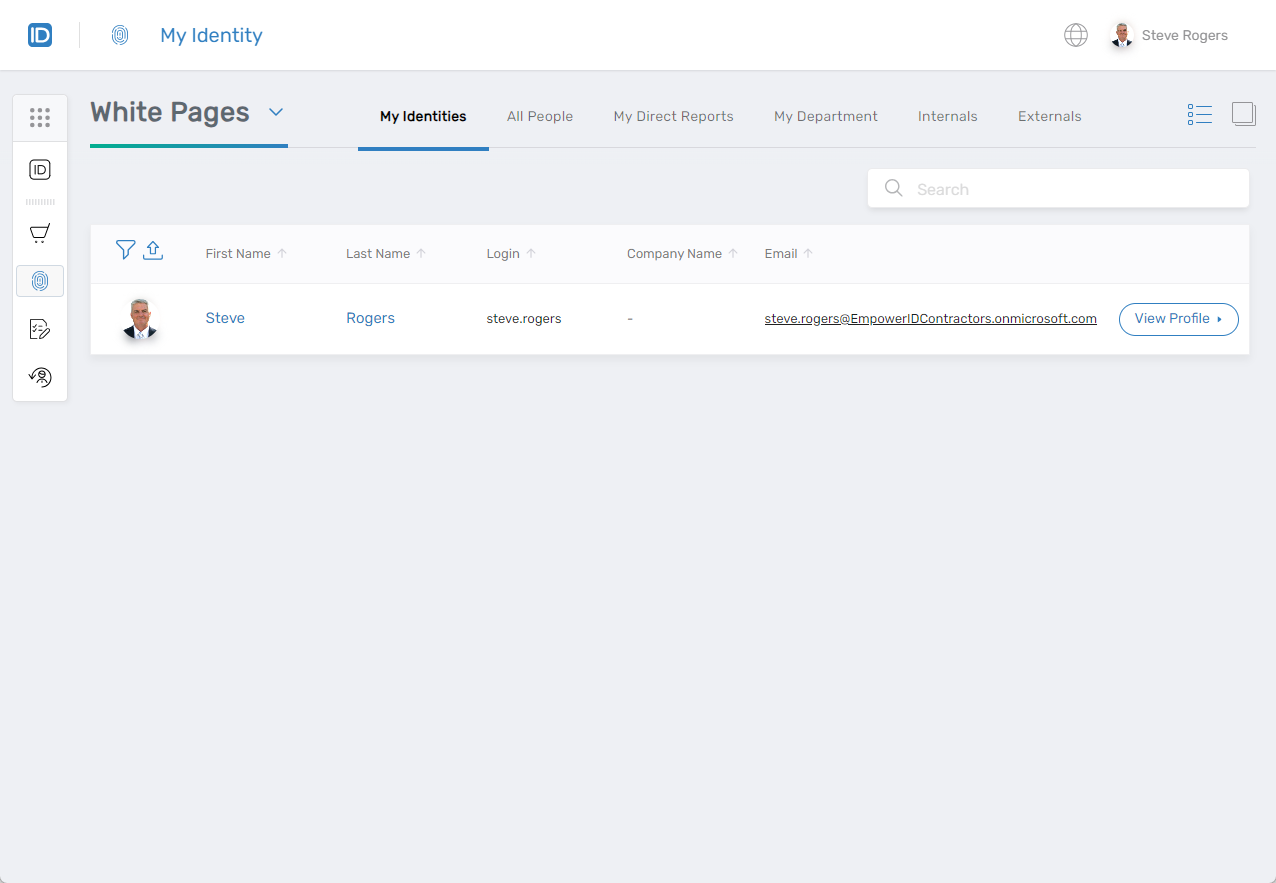Open the shopping cart in the sidebar
Image resolution: width=1276 pixels, height=883 pixels.
click(x=40, y=233)
